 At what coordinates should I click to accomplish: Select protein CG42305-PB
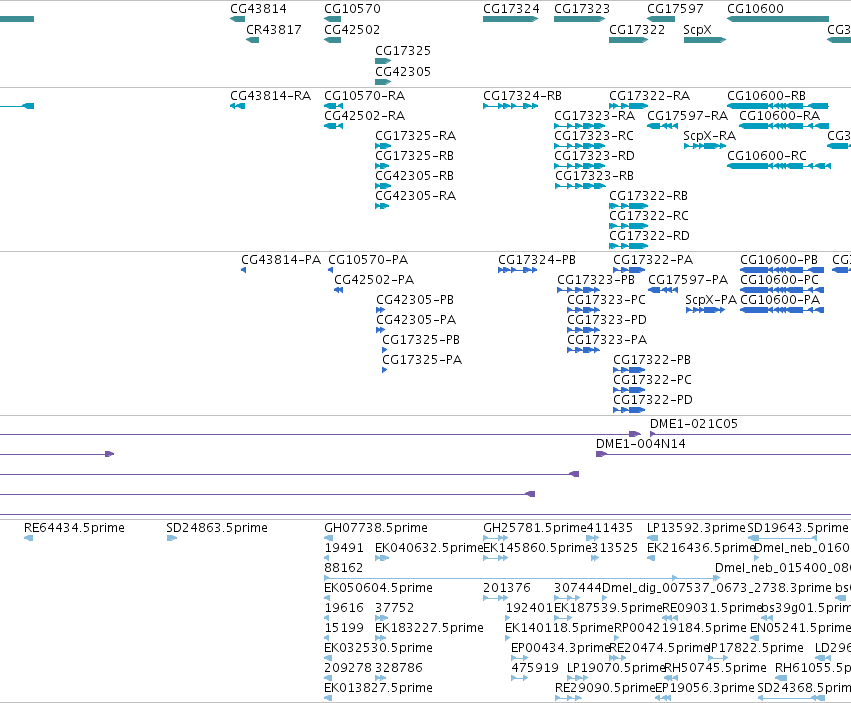(415, 300)
